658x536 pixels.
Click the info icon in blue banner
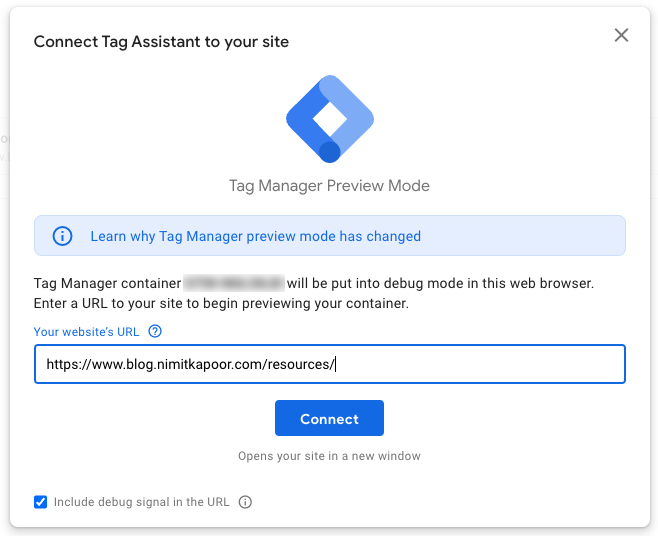pos(62,236)
